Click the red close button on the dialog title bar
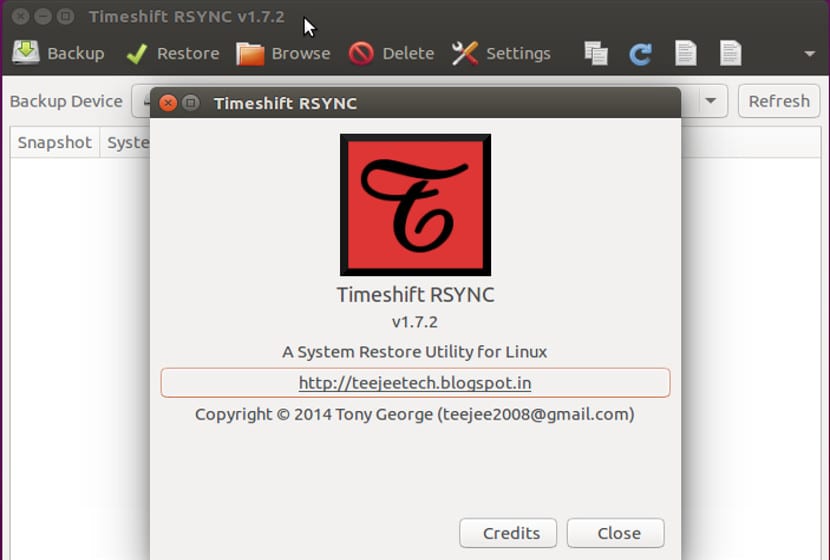830x560 pixels. tap(168, 103)
